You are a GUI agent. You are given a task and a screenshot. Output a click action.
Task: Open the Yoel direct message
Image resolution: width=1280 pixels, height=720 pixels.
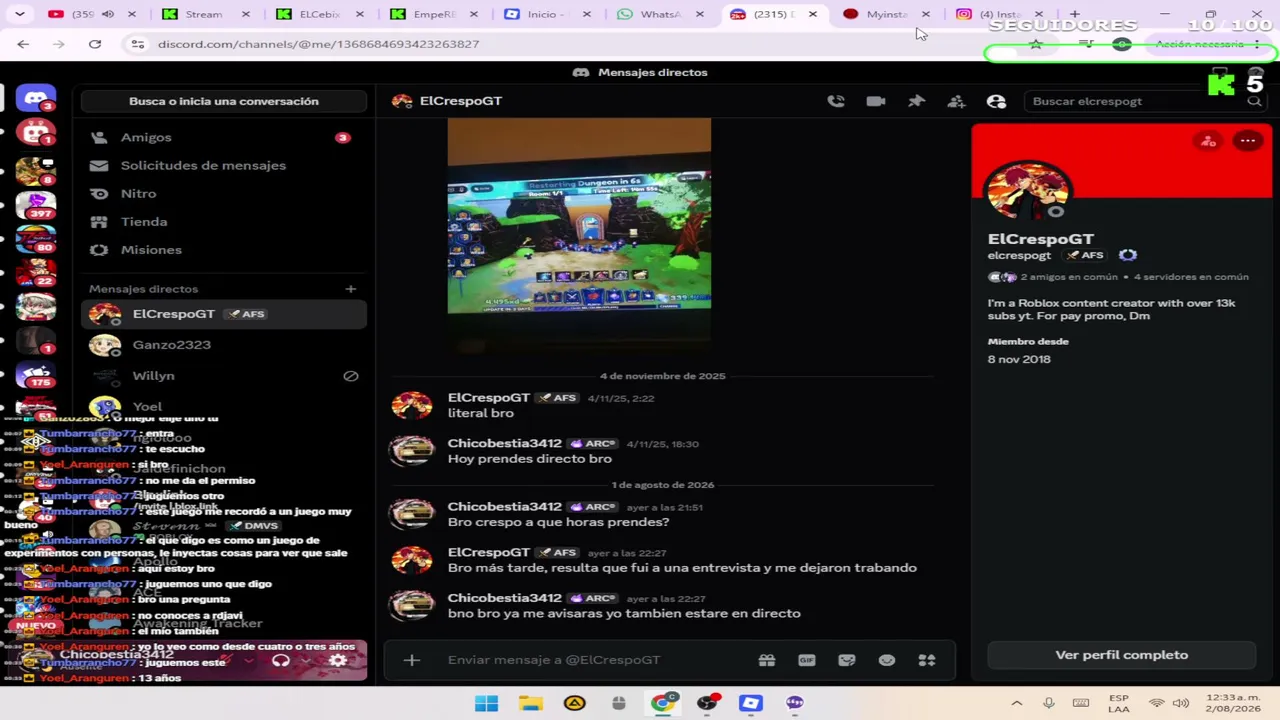pos(224,406)
